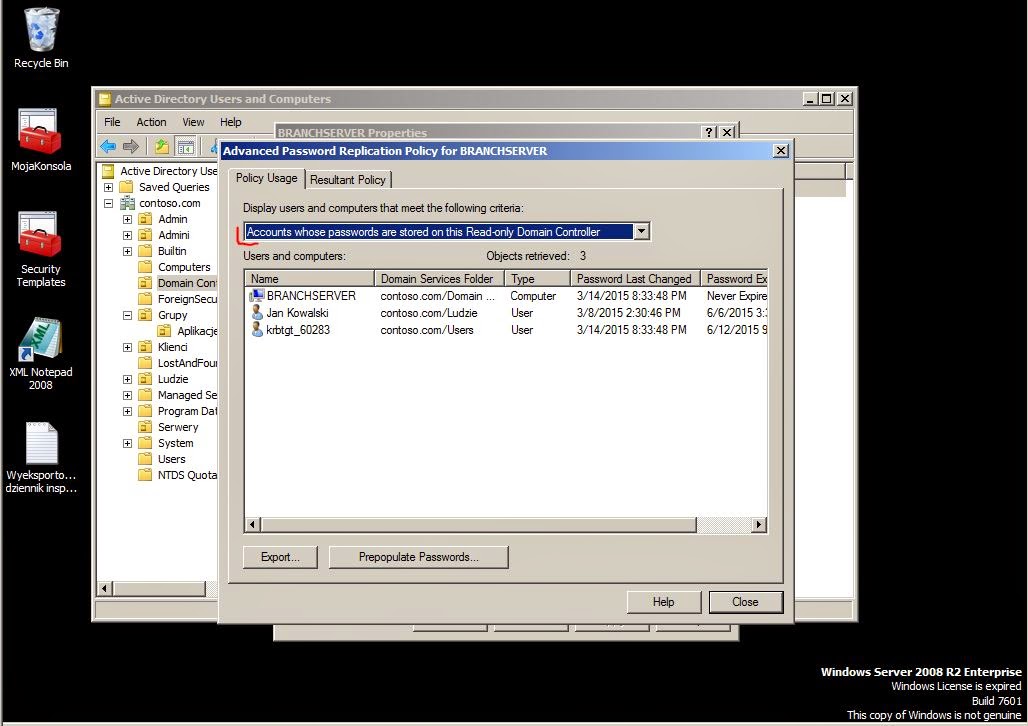This screenshot has width=1028, height=726.
Task: Expand the System node
Action: [x=128, y=443]
